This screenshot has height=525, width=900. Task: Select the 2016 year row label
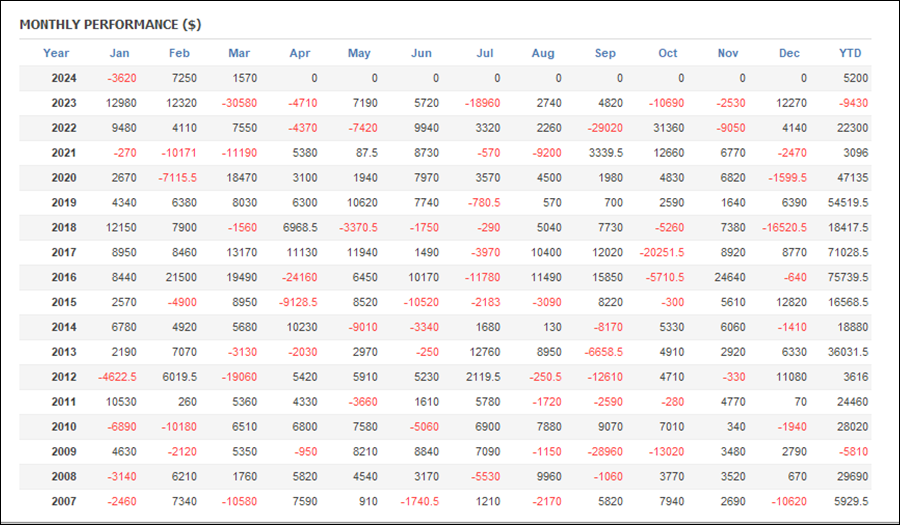[x=64, y=277]
